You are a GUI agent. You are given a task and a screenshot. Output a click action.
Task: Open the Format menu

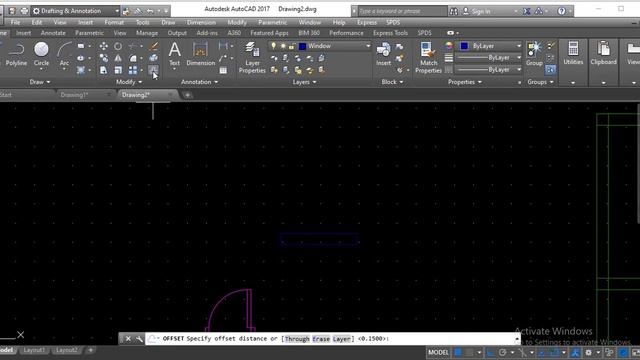pos(114,22)
